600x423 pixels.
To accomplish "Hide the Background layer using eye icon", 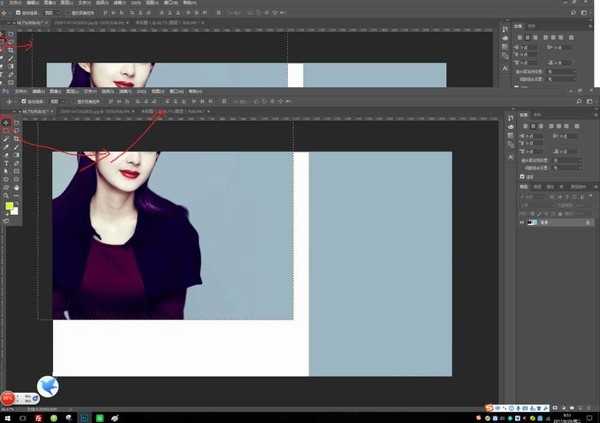I will [522, 223].
